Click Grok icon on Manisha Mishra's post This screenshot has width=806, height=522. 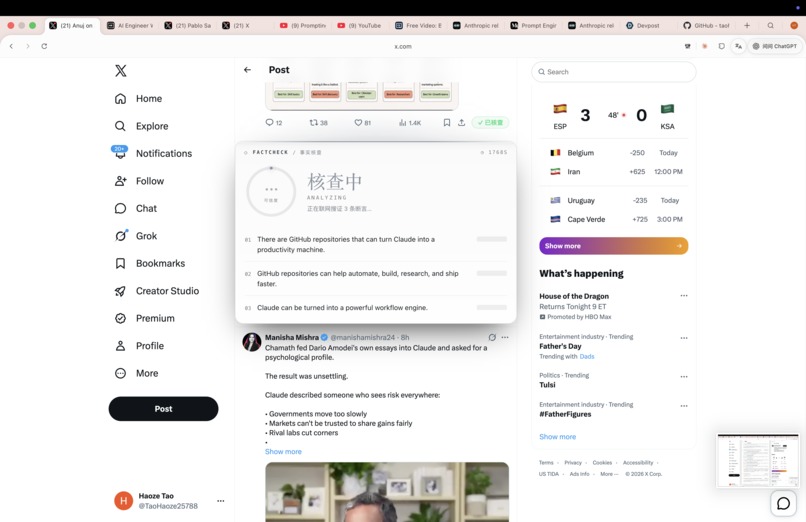(492, 338)
